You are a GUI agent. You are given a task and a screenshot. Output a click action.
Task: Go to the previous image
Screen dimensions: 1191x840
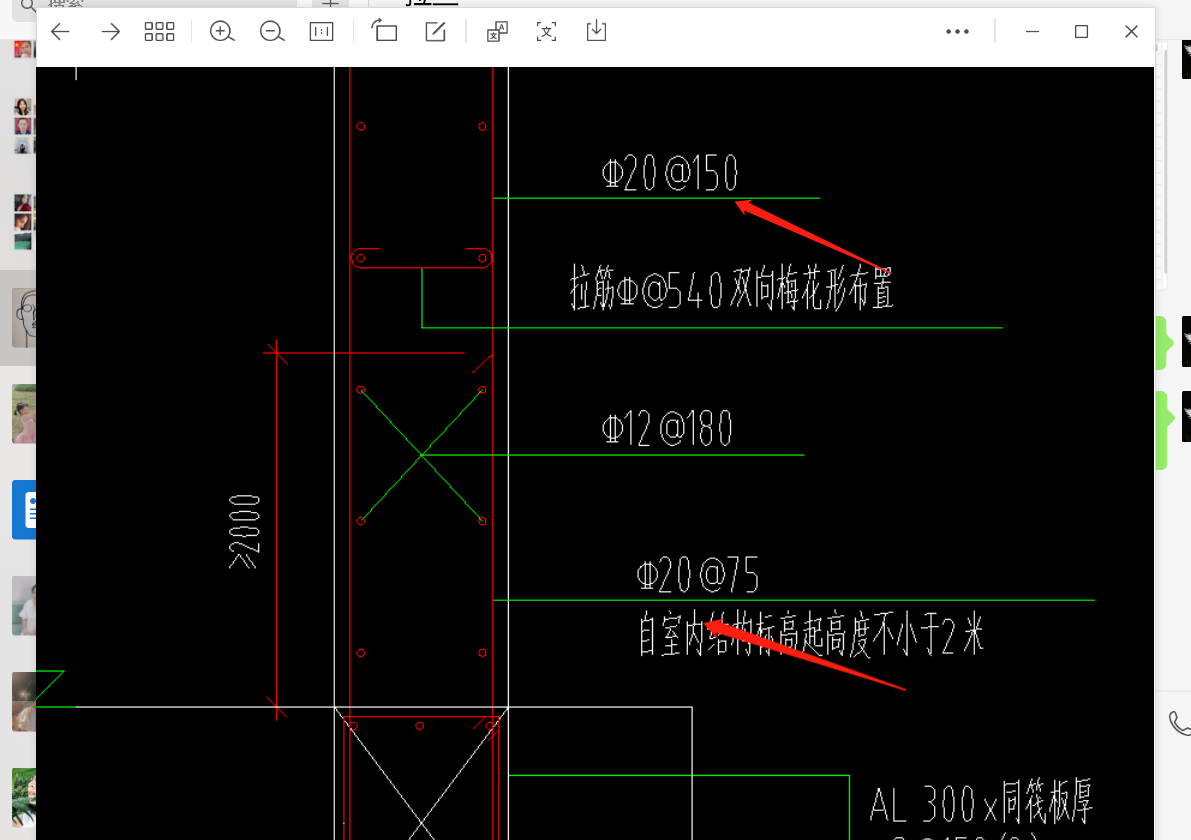(x=60, y=31)
